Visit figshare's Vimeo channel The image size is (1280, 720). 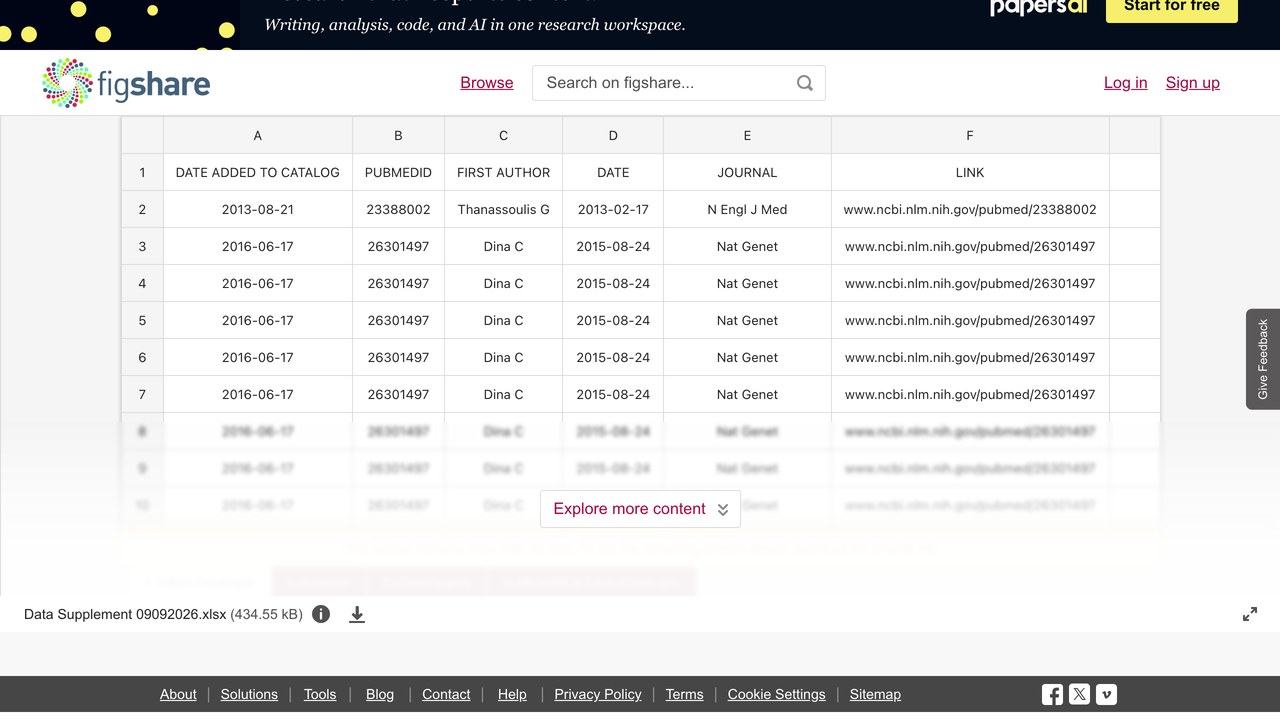click(1106, 694)
